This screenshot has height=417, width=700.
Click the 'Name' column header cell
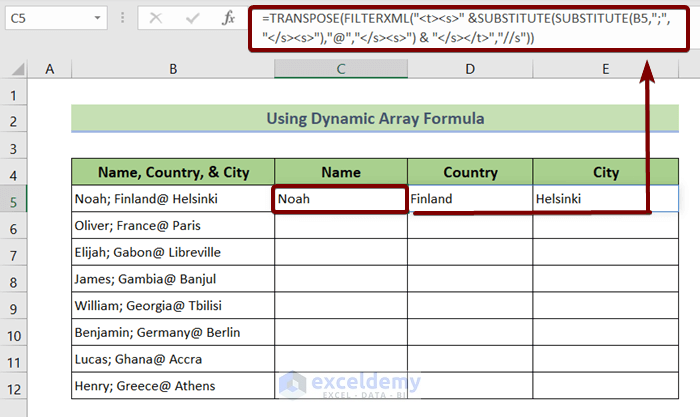click(x=341, y=172)
